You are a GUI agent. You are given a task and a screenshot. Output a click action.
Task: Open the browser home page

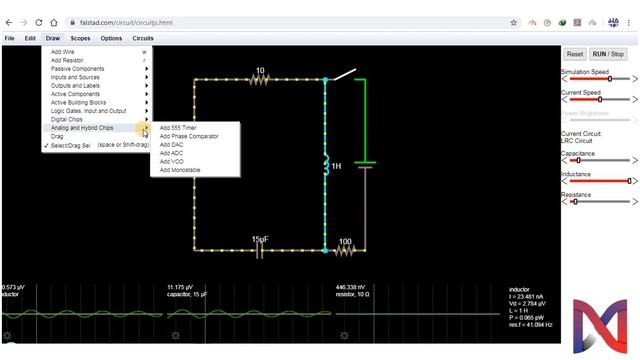(x=54, y=22)
